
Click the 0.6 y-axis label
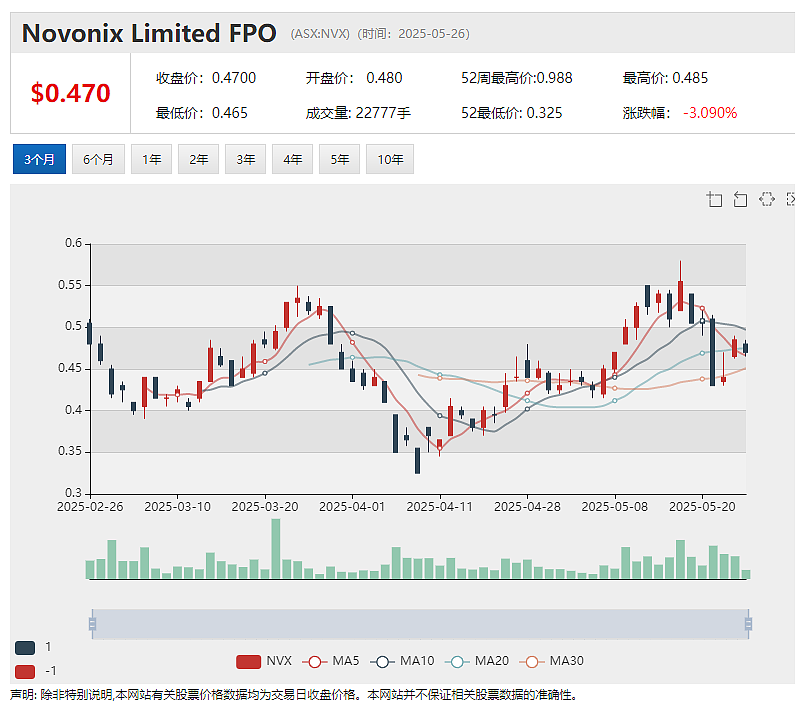coord(73,243)
